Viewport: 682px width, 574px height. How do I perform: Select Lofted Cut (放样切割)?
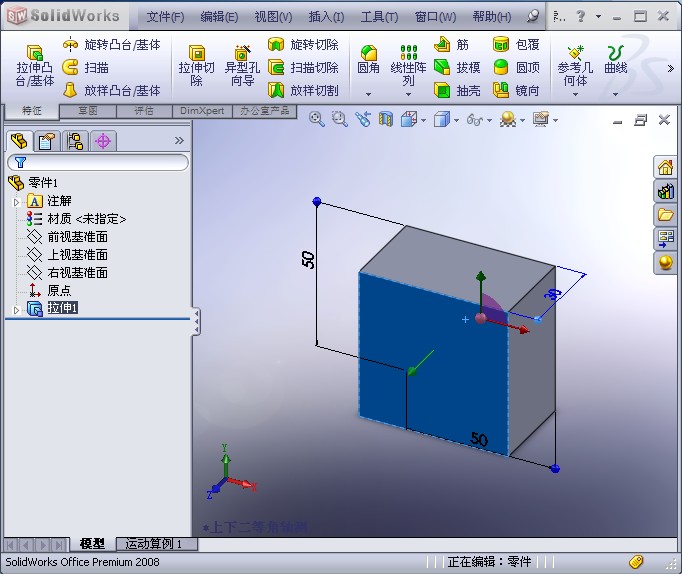click(303, 90)
